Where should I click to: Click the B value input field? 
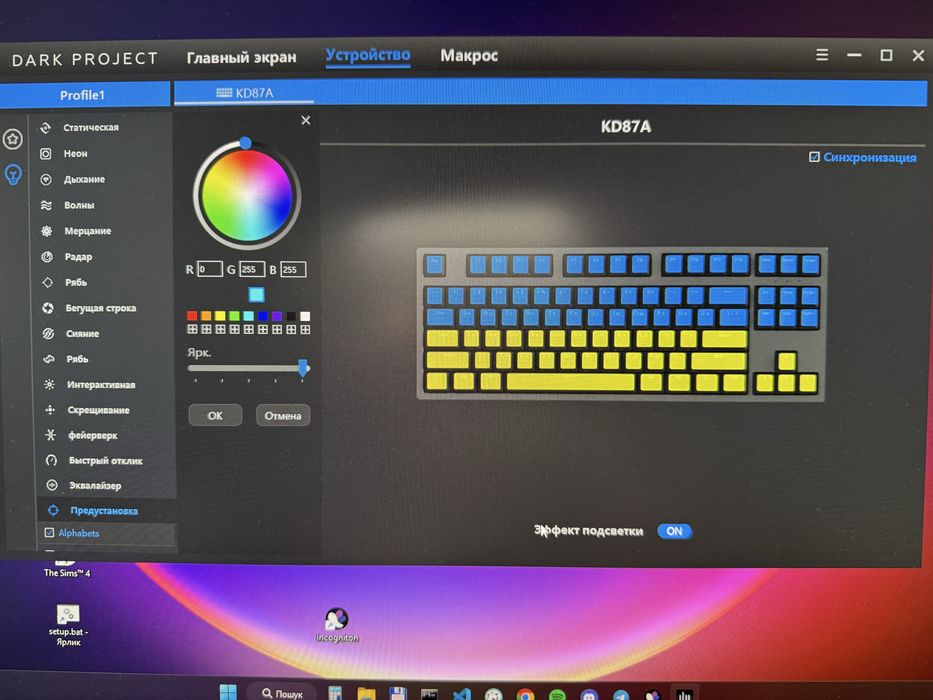coord(293,269)
